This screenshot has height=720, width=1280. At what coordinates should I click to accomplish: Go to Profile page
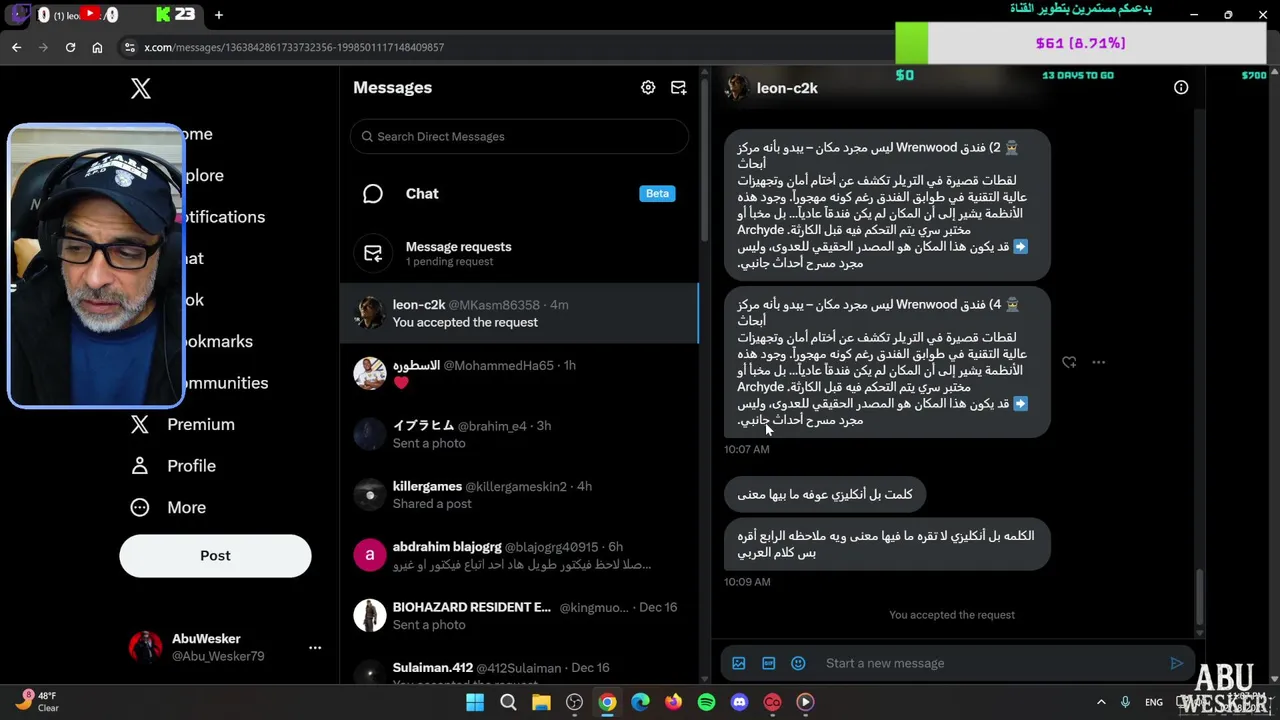(x=174, y=466)
